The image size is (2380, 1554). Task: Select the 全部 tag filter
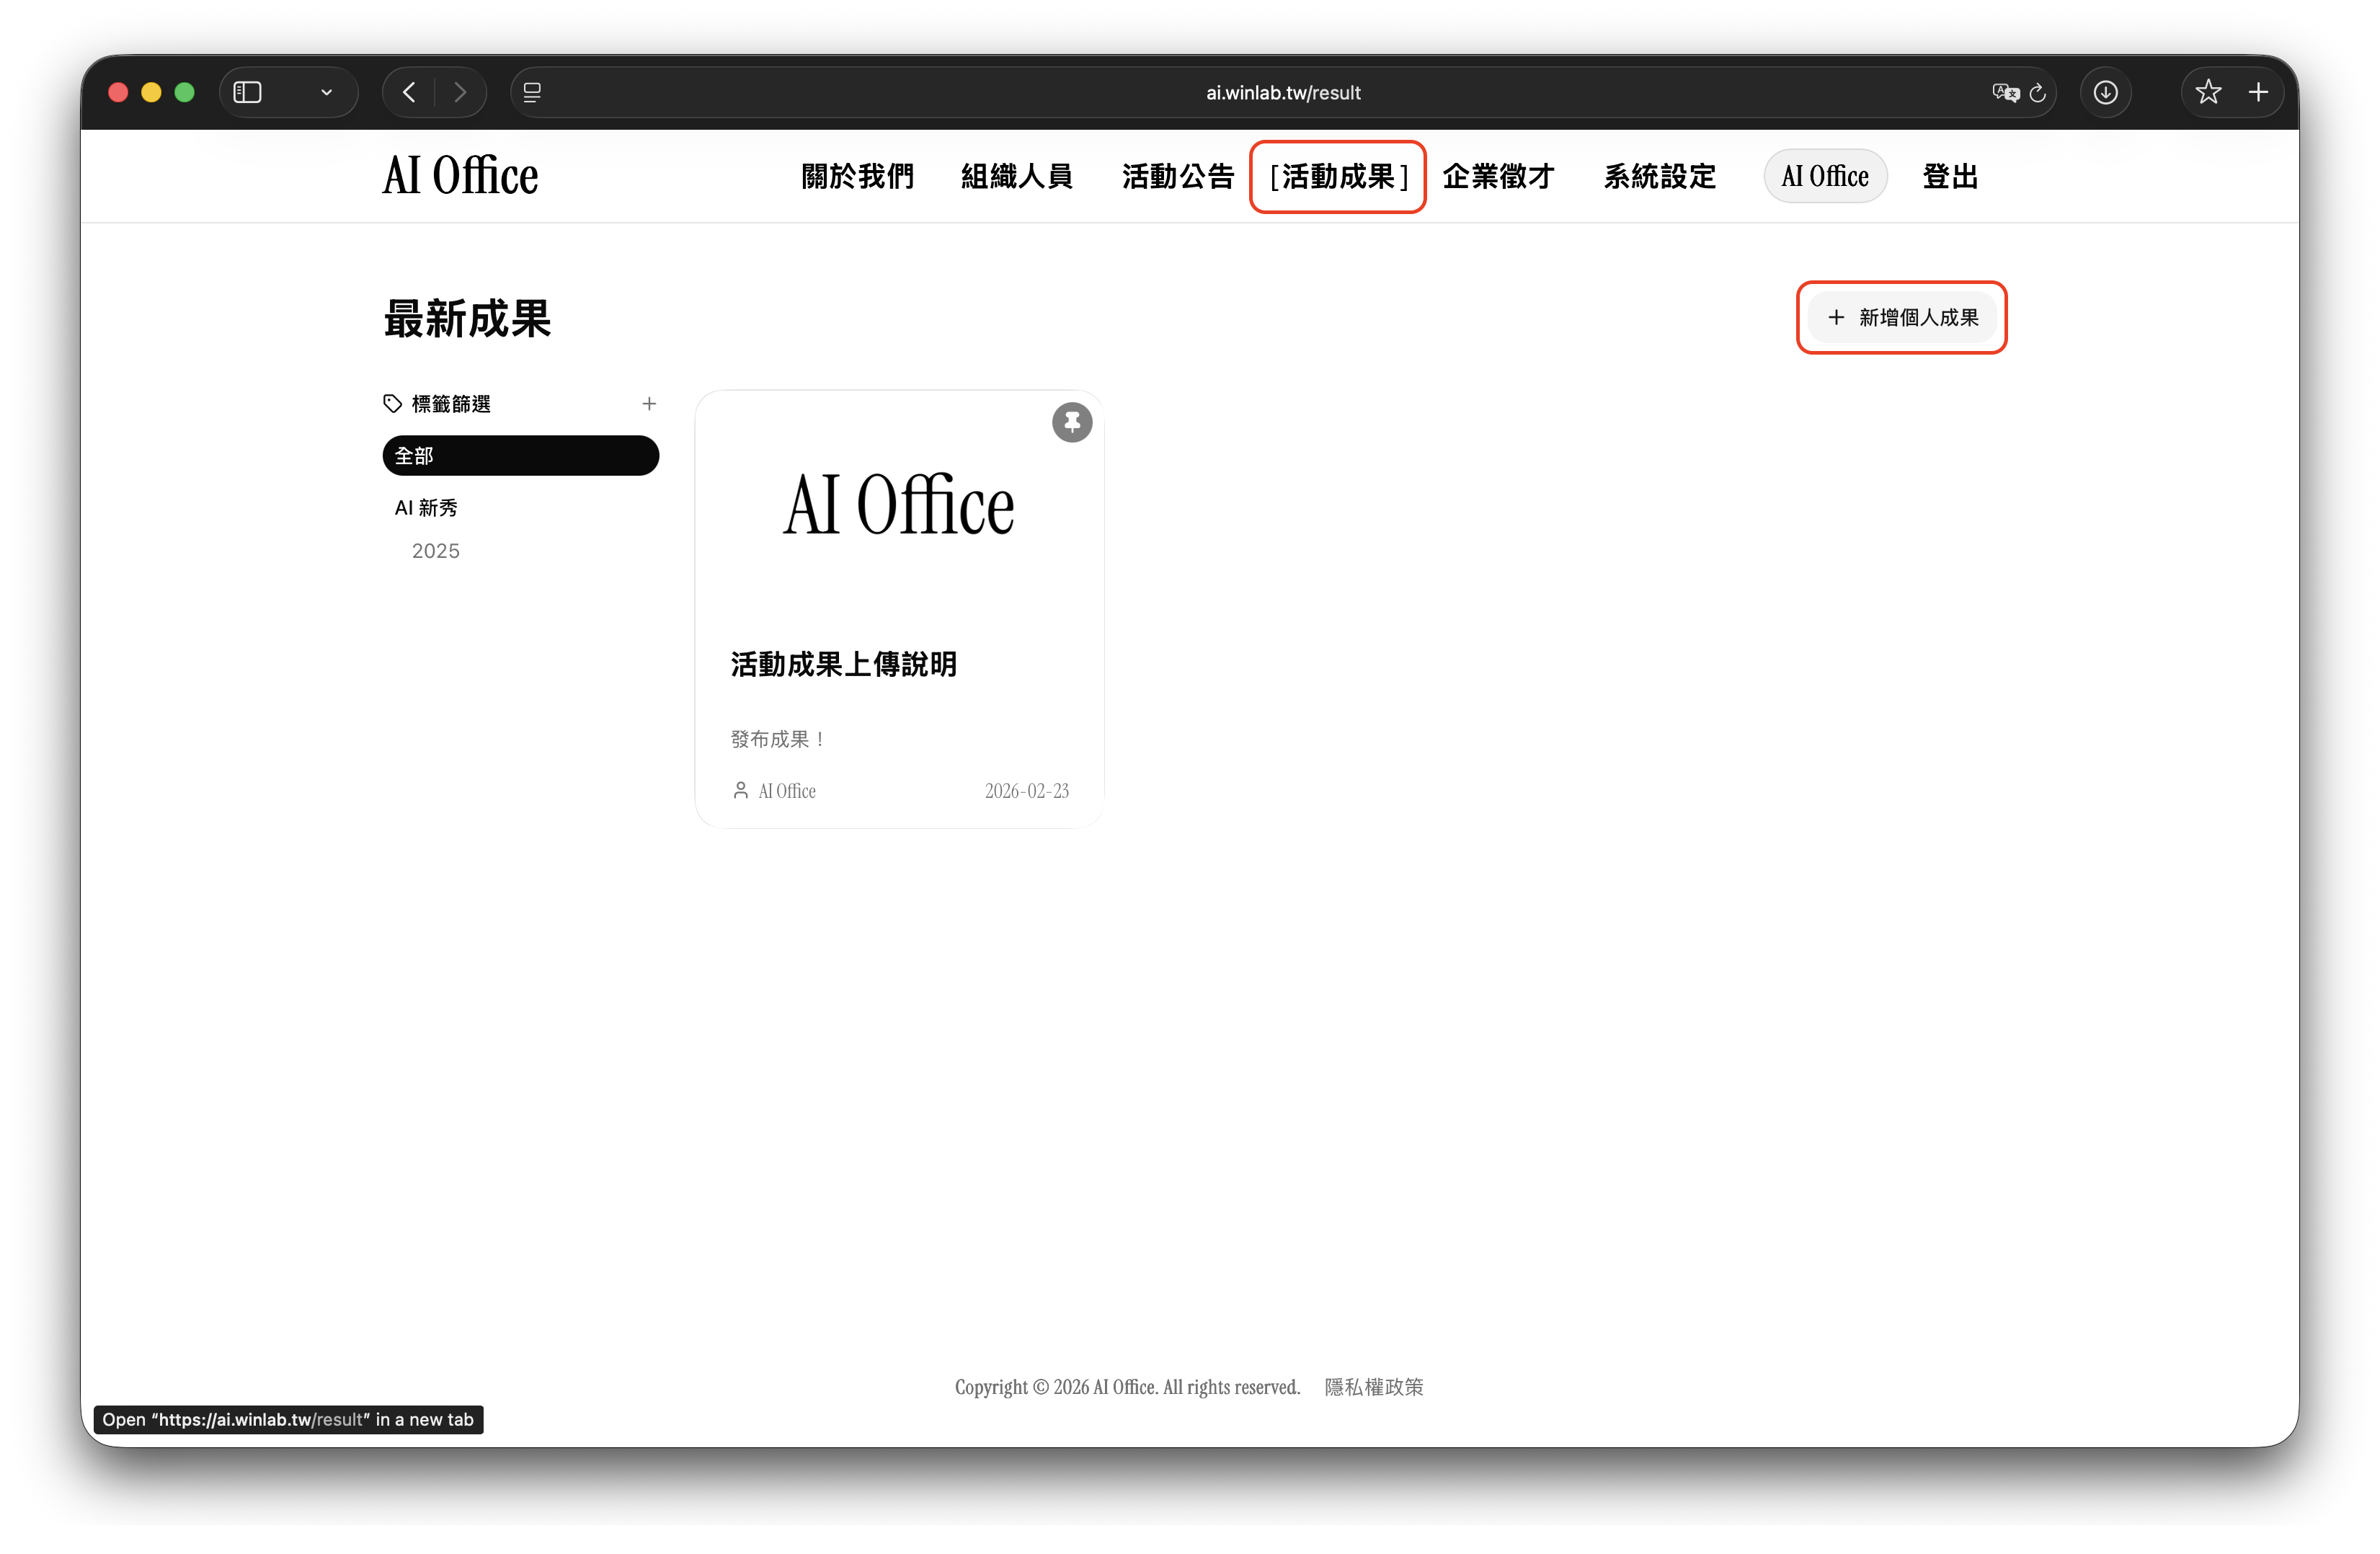520,455
